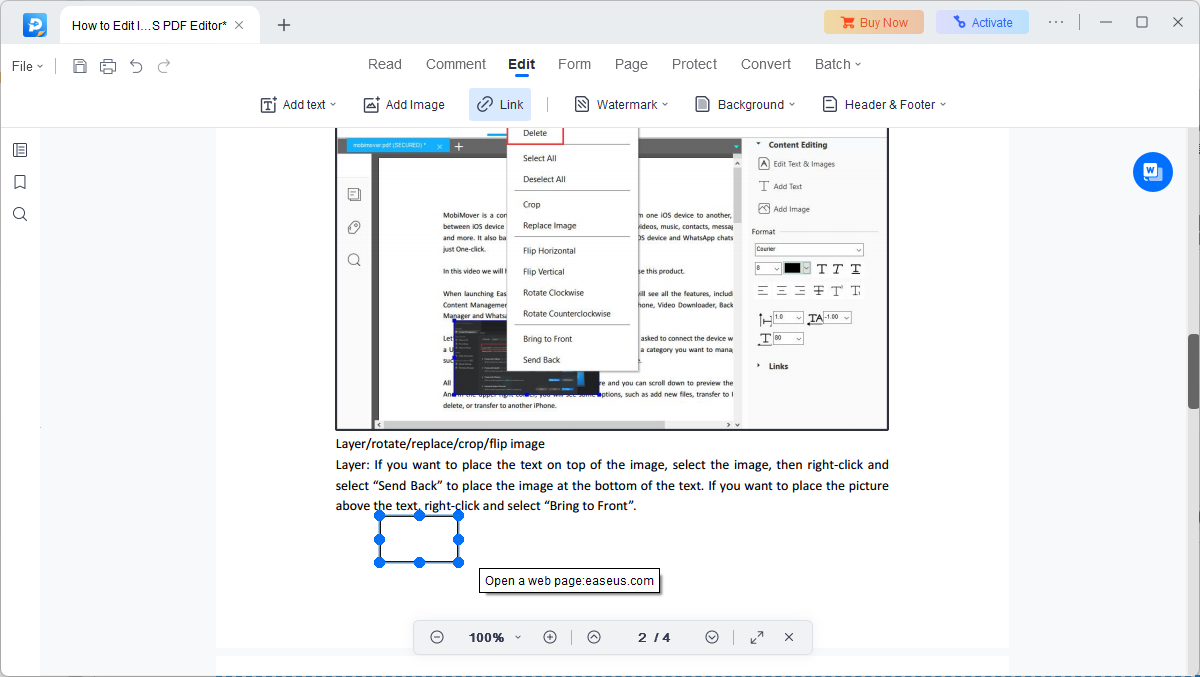Open the Batch menu dropdown
Image resolution: width=1200 pixels, height=677 pixels.
(x=838, y=64)
